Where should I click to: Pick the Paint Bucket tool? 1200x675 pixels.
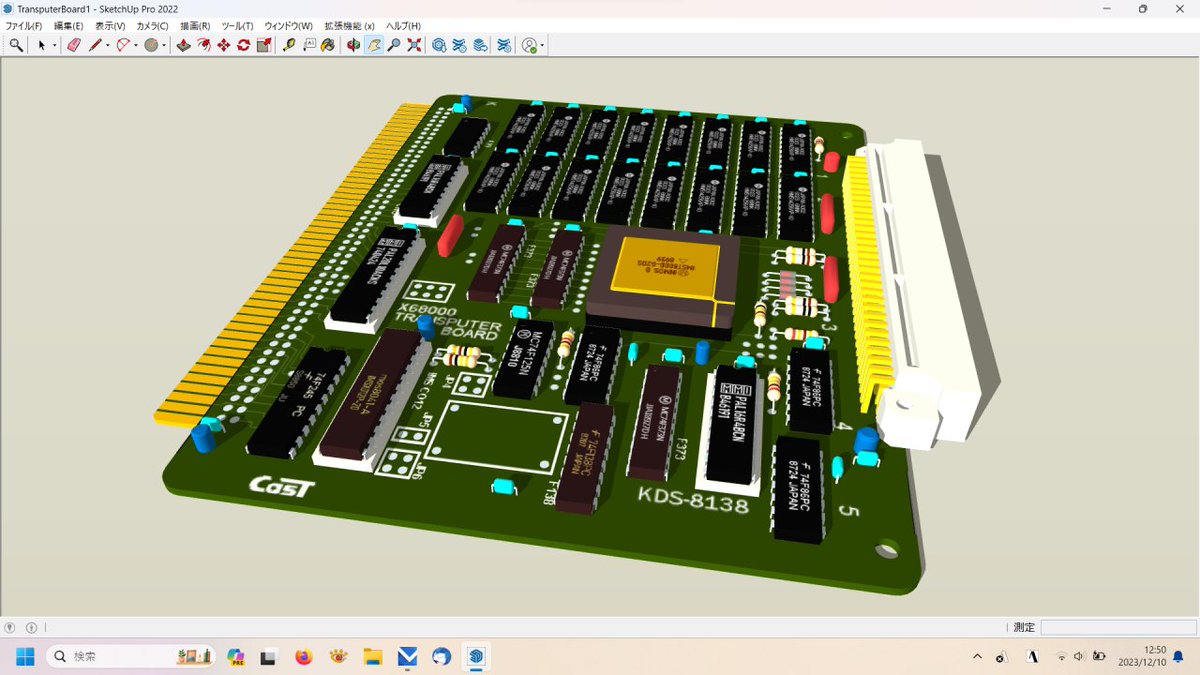(x=288, y=44)
